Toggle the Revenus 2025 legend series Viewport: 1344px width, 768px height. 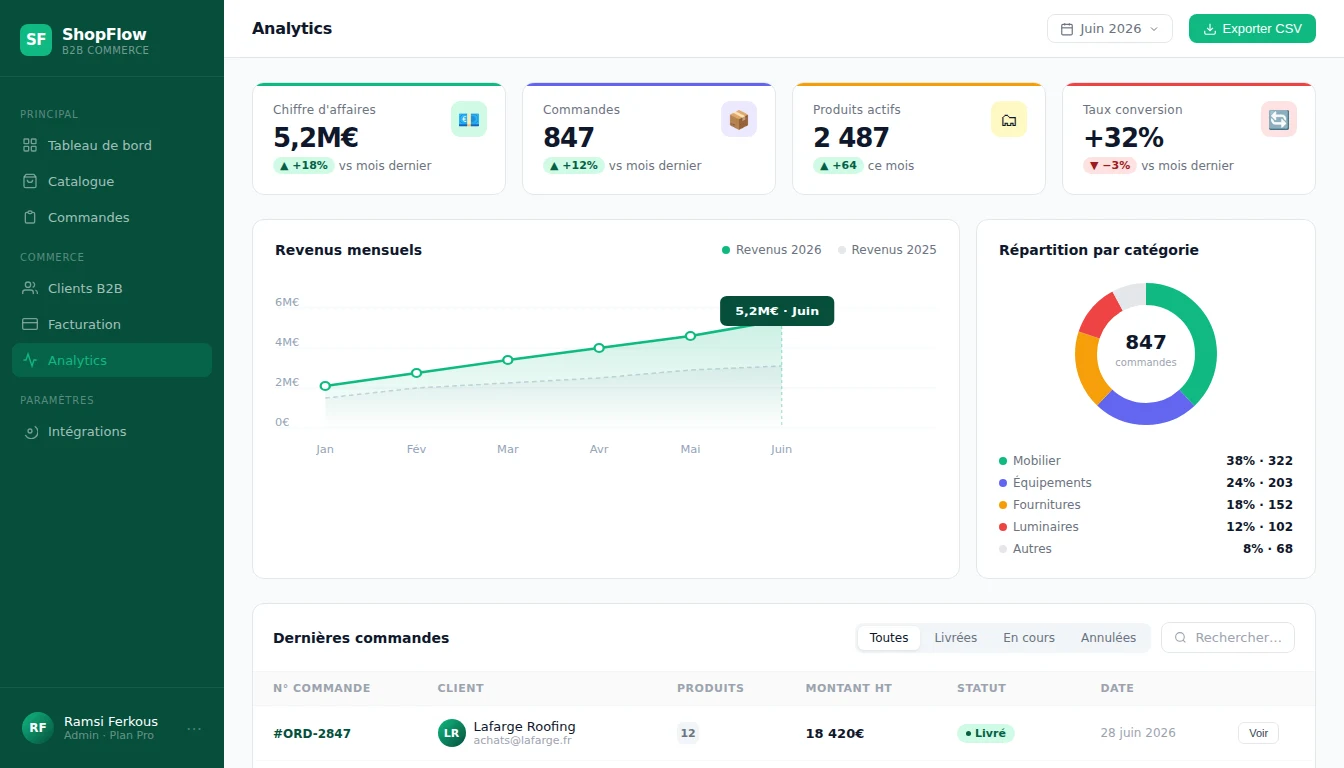click(x=887, y=250)
